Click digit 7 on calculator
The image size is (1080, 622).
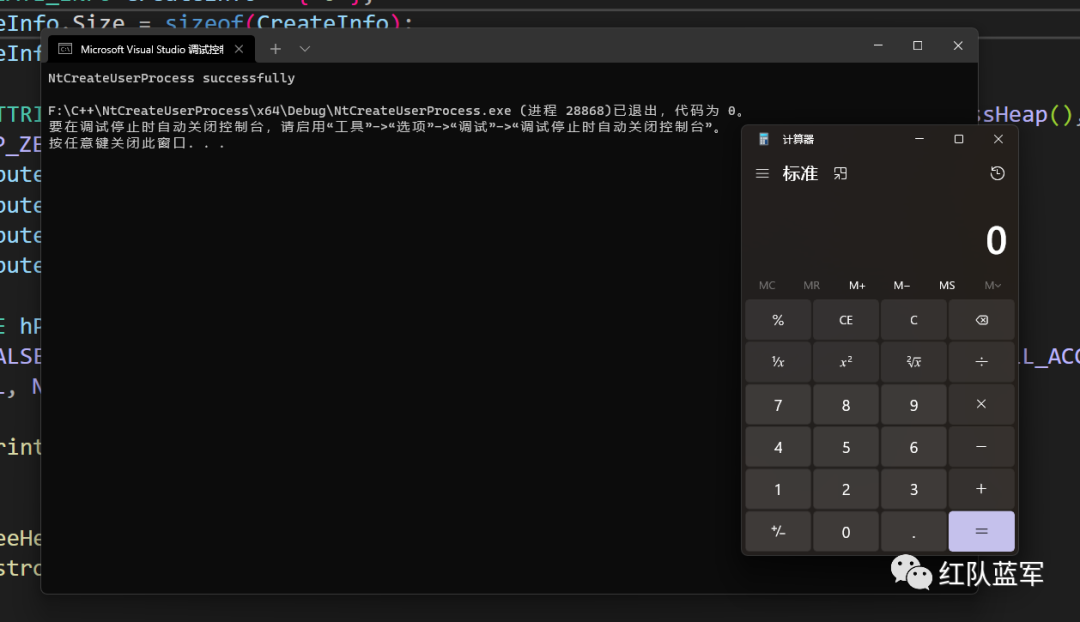[778, 404]
